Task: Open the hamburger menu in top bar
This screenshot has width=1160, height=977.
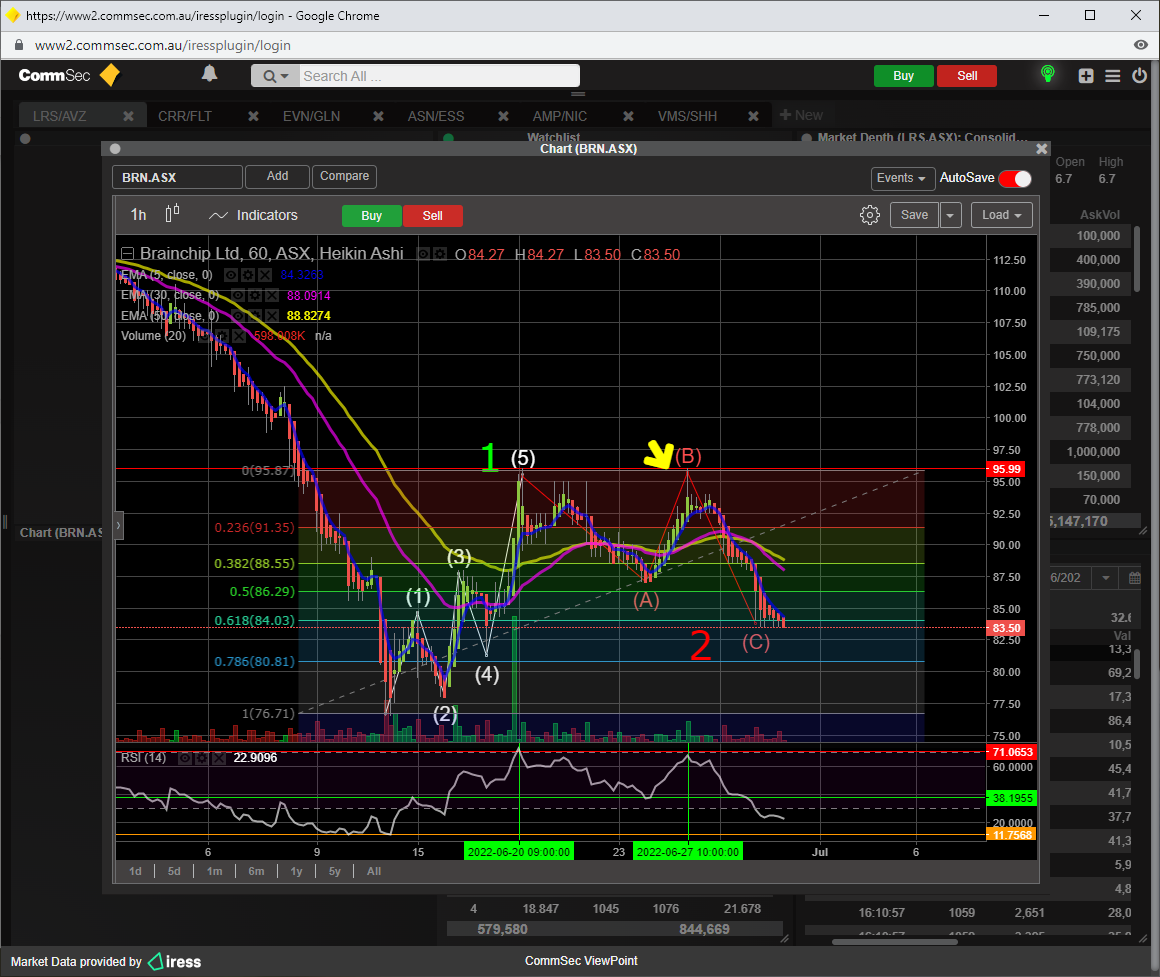Action: click(x=1112, y=76)
